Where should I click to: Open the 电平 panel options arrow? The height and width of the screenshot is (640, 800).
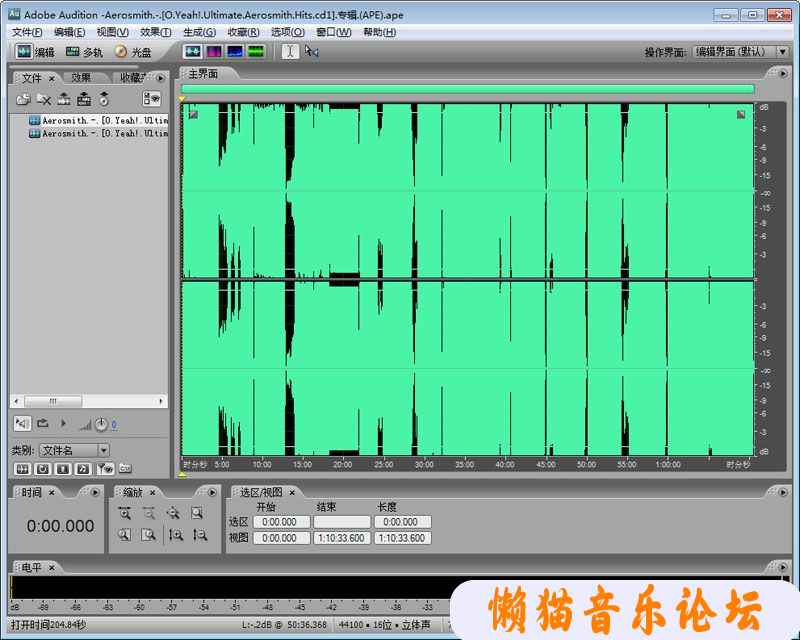click(783, 567)
